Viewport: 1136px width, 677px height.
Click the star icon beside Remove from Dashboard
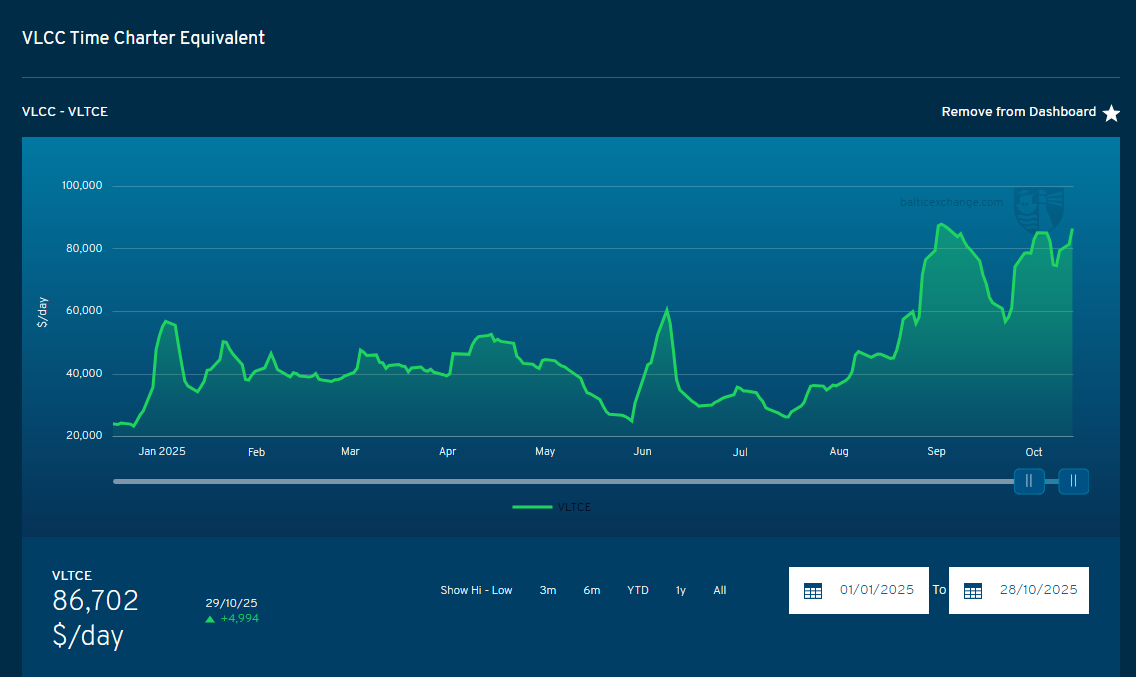point(1111,113)
